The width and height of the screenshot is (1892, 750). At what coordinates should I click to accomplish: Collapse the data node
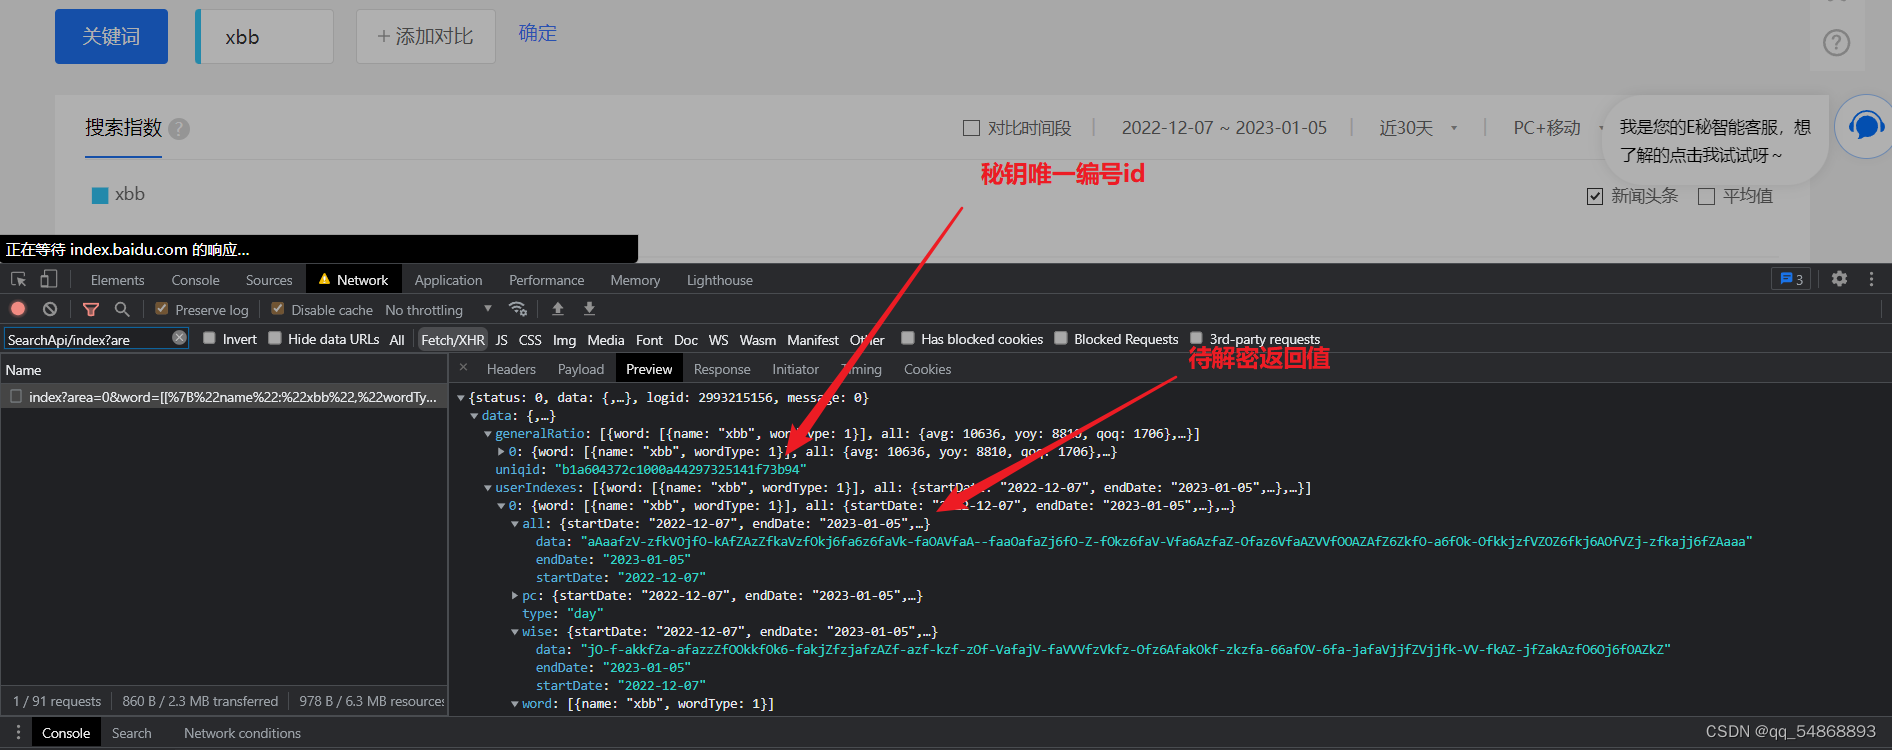474,416
